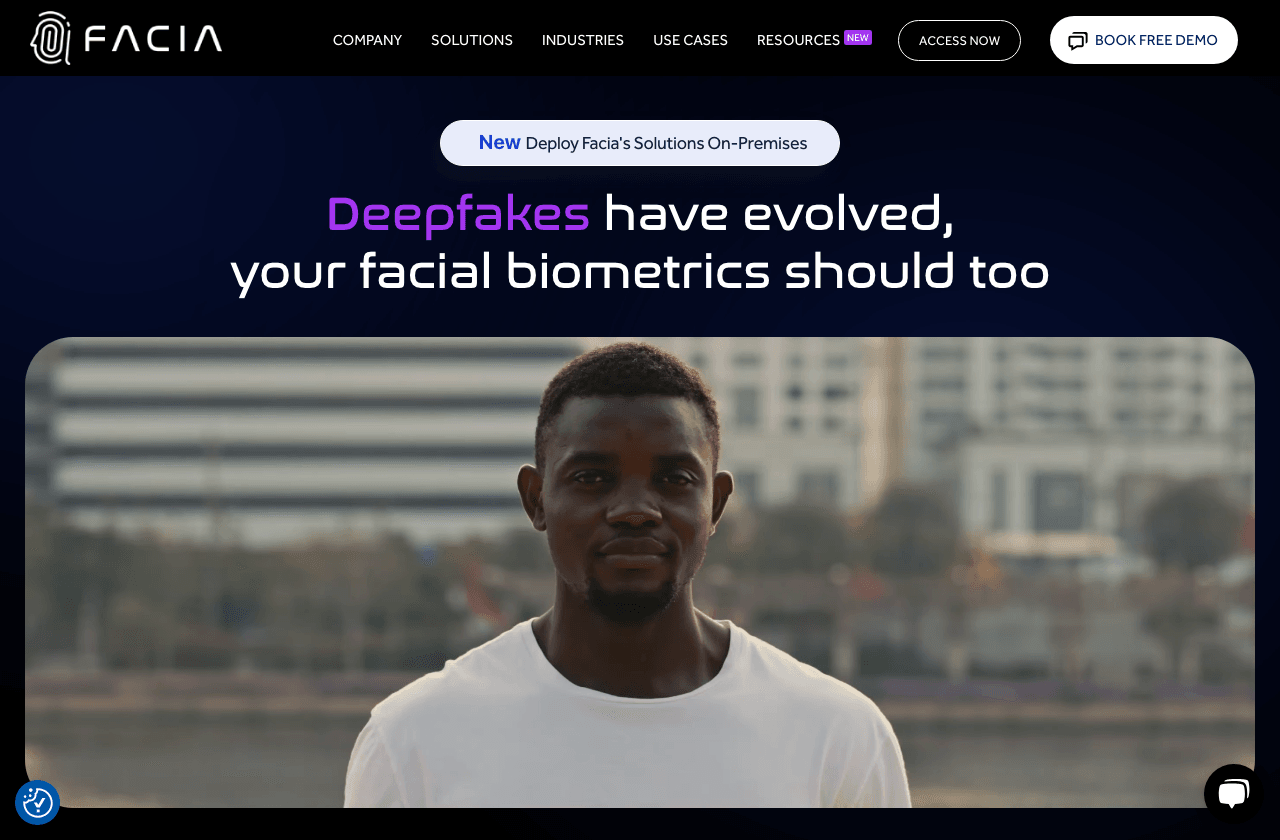Click the FACIA wordmark text
Screen dimensions: 1280x840
pyautogui.click(x=153, y=39)
